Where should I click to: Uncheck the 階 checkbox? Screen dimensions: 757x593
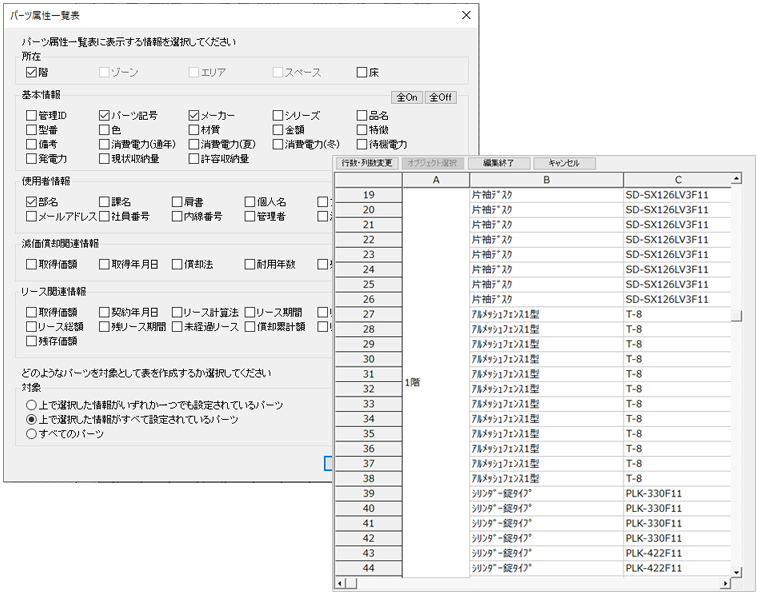click(x=32, y=72)
